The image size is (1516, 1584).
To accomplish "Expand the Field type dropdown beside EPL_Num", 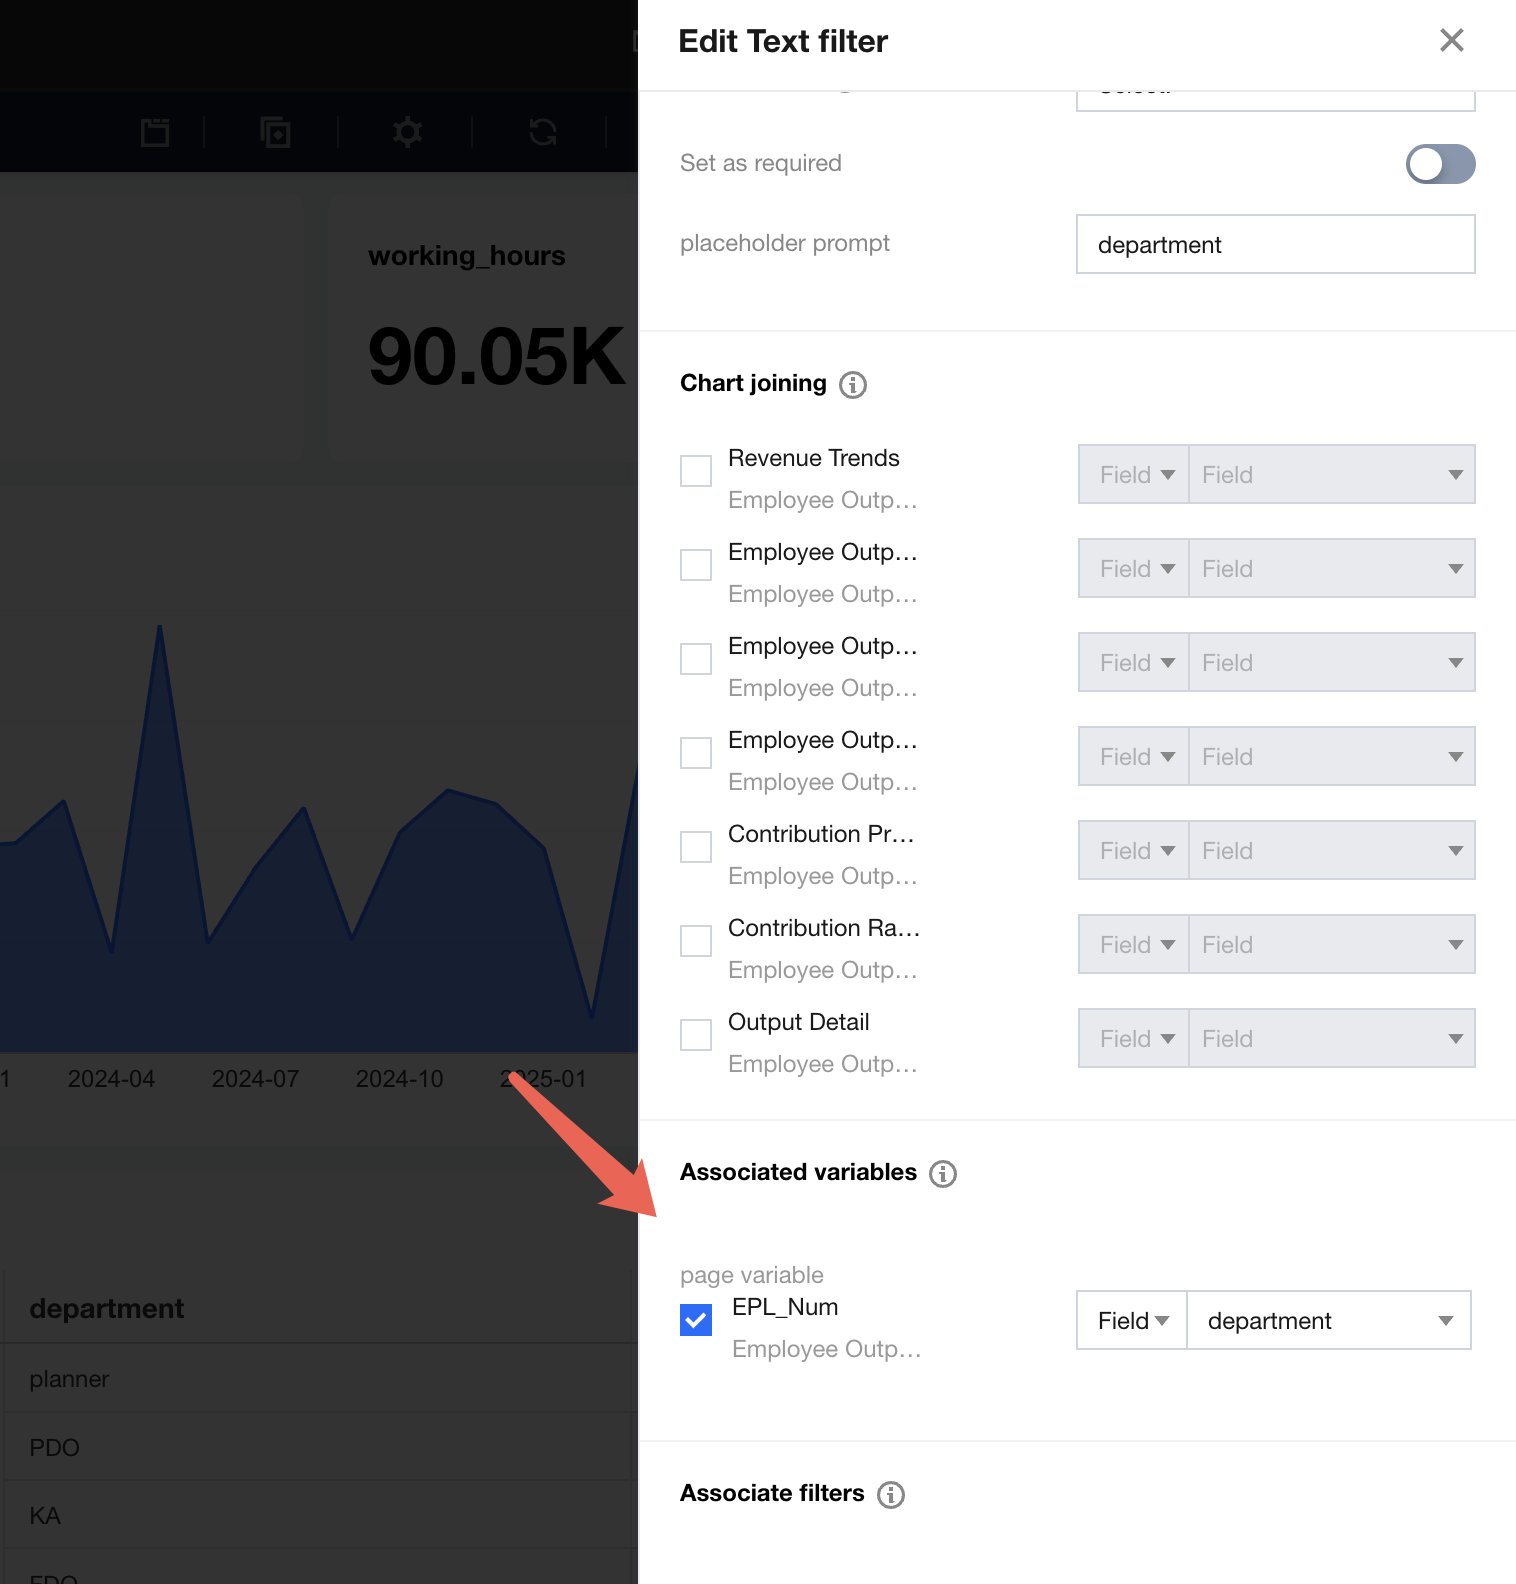I will (x=1132, y=1321).
